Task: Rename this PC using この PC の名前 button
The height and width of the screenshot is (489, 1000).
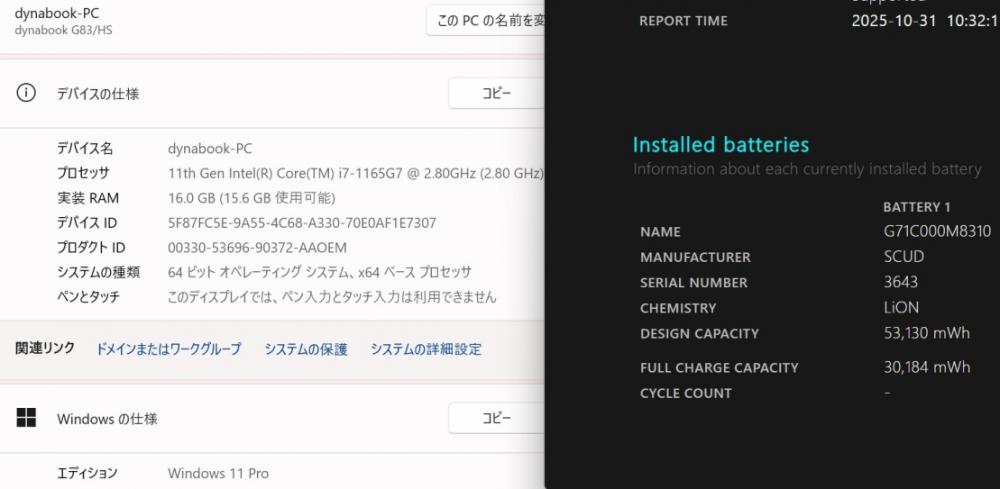Action: (486, 20)
